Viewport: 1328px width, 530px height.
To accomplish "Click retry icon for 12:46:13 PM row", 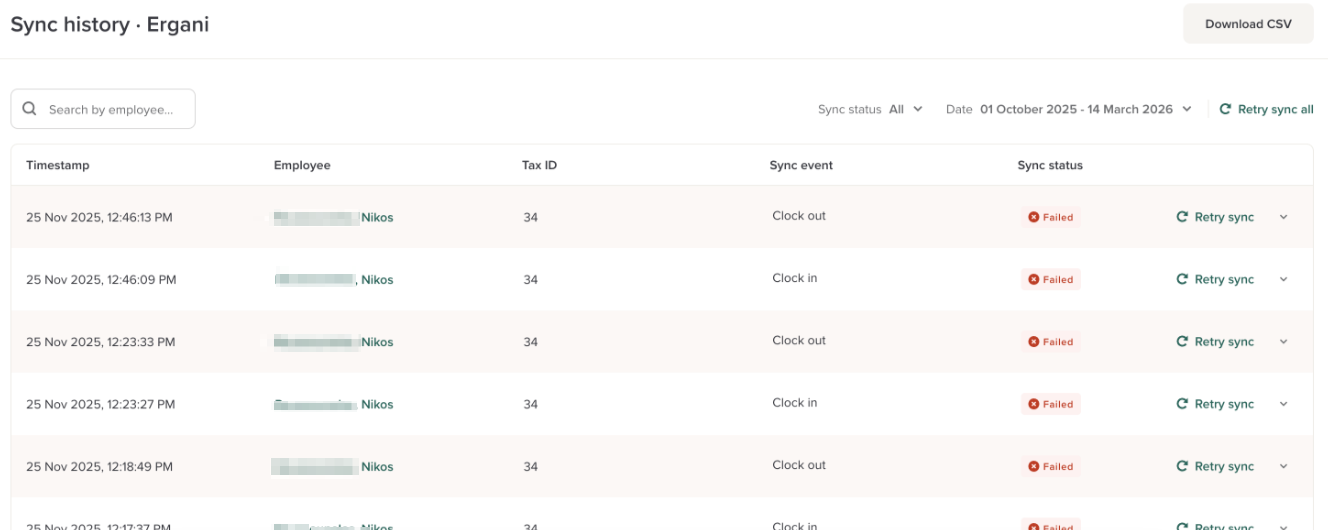I will point(1182,217).
